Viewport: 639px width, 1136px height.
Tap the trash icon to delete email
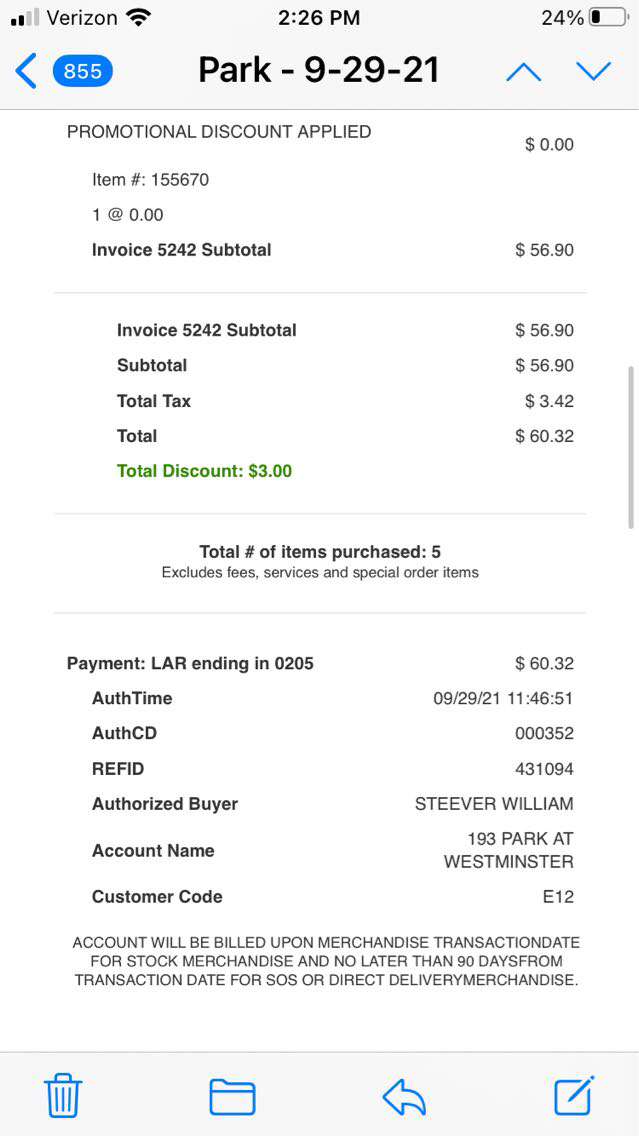pyautogui.click(x=63, y=1096)
